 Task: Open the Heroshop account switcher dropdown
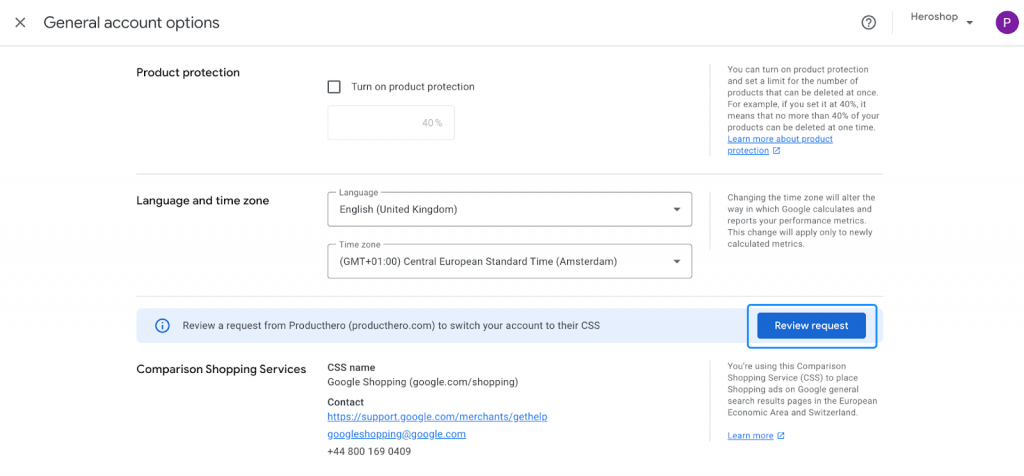(942, 19)
